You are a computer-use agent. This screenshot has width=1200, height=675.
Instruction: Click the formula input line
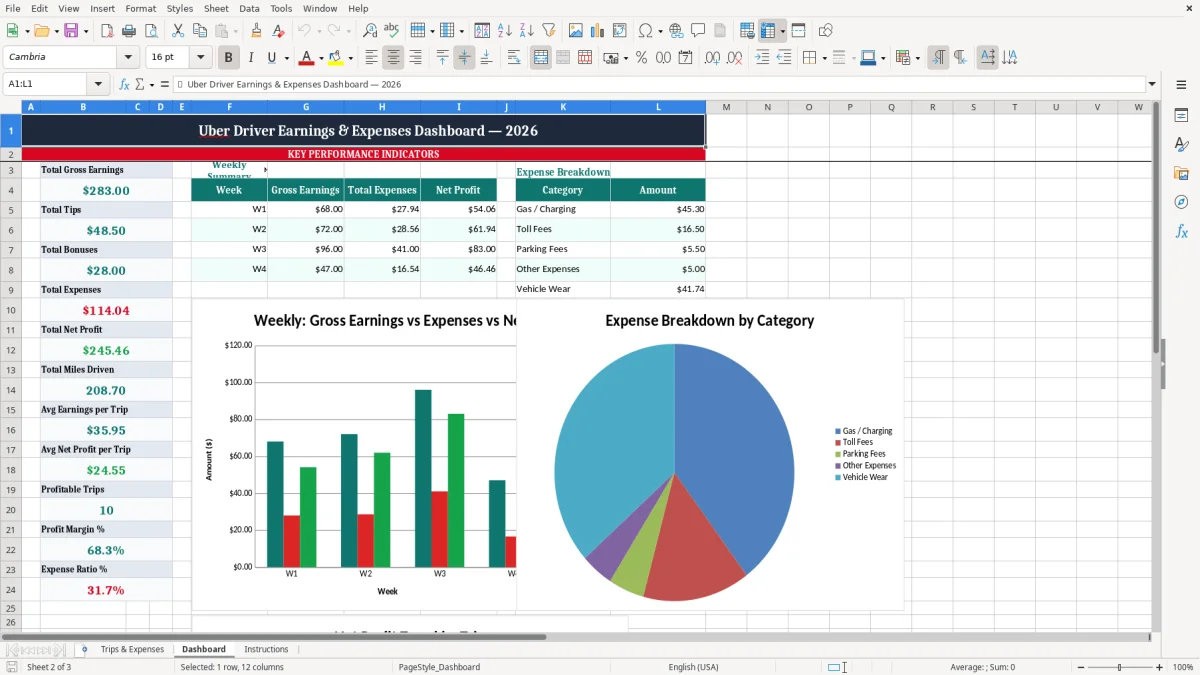pyautogui.click(x=658, y=84)
